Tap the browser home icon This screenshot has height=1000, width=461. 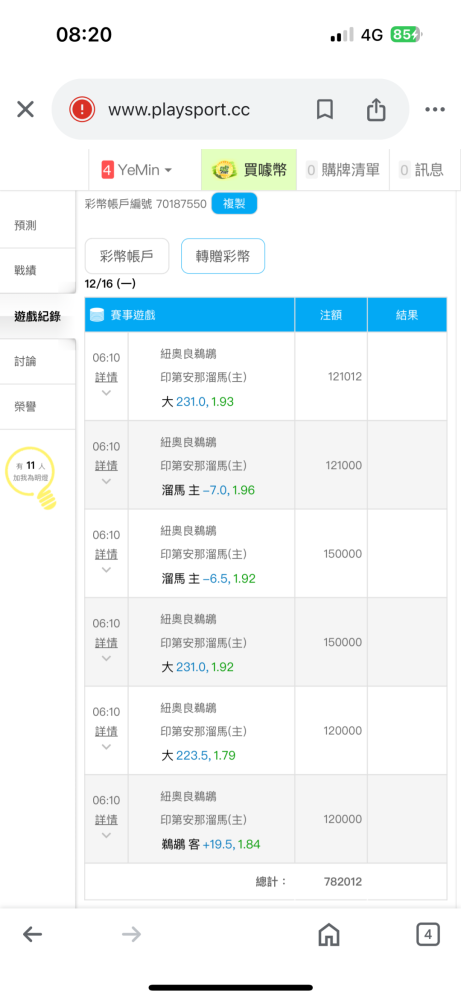(328, 935)
